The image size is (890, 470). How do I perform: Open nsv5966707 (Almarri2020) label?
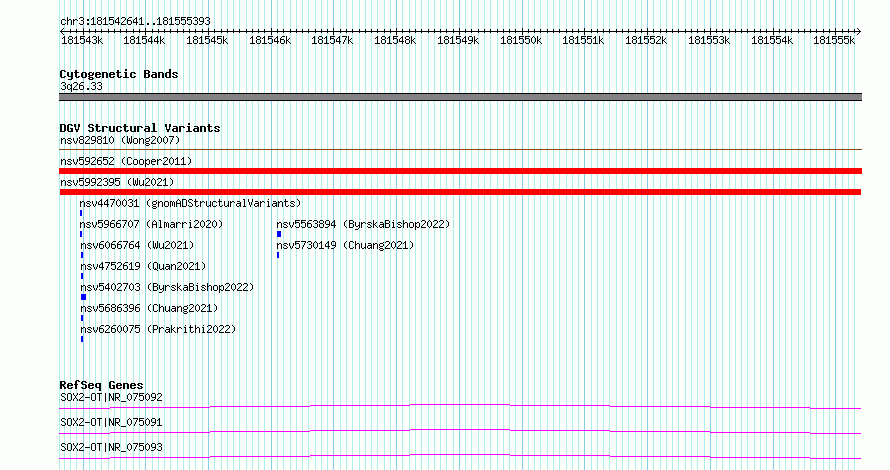pyautogui.click(x=152, y=224)
